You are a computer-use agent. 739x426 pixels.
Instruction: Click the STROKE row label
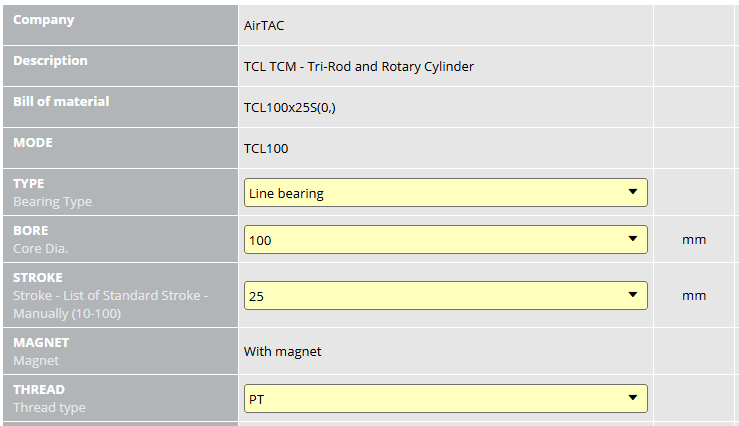pyautogui.click(x=38, y=278)
